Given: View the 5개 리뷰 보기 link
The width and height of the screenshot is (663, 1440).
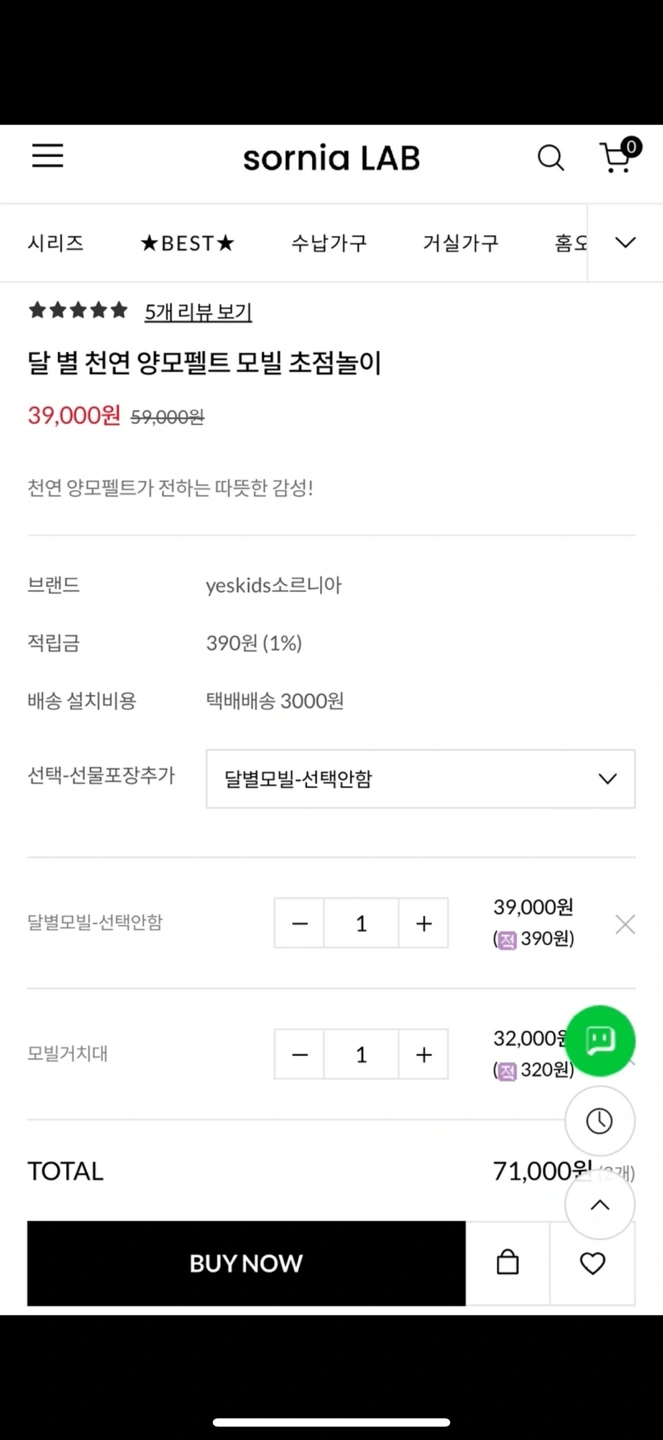Looking at the screenshot, I should point(198,312).
